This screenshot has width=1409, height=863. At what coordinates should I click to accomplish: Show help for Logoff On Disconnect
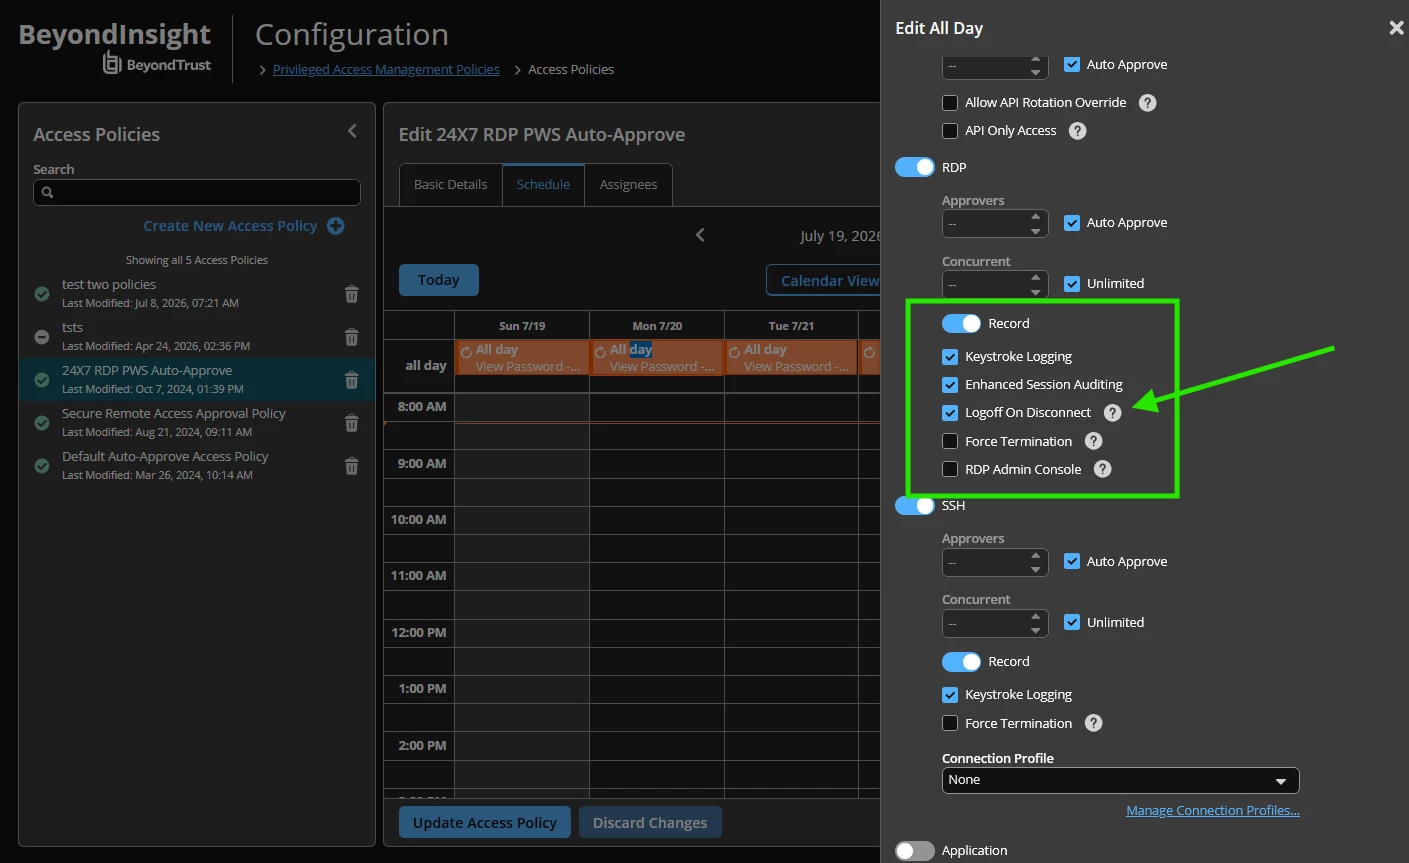[1113, 413]
